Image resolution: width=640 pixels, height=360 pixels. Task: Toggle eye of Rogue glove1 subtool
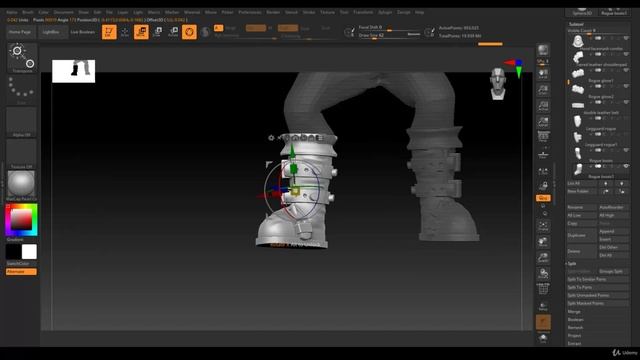click(626, 70)
